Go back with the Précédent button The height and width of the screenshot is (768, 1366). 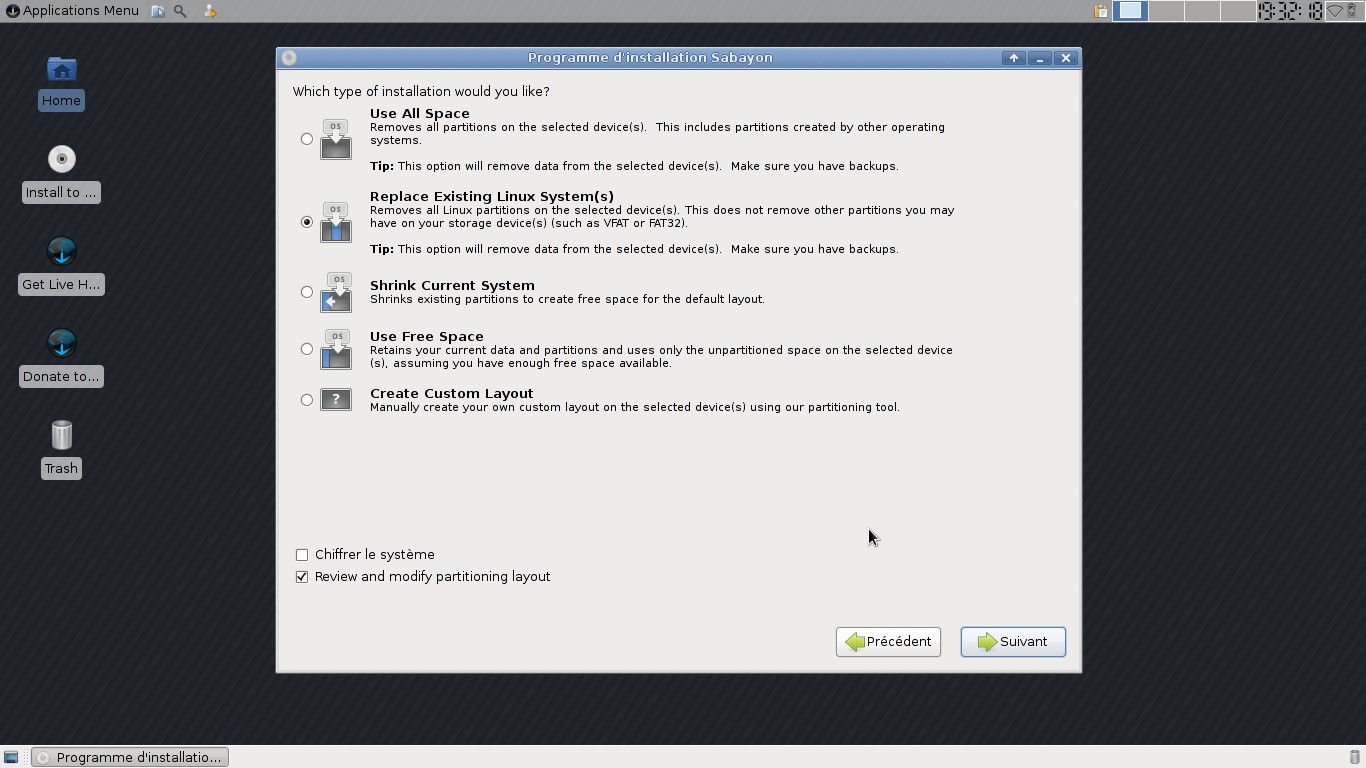coord(888,642)
